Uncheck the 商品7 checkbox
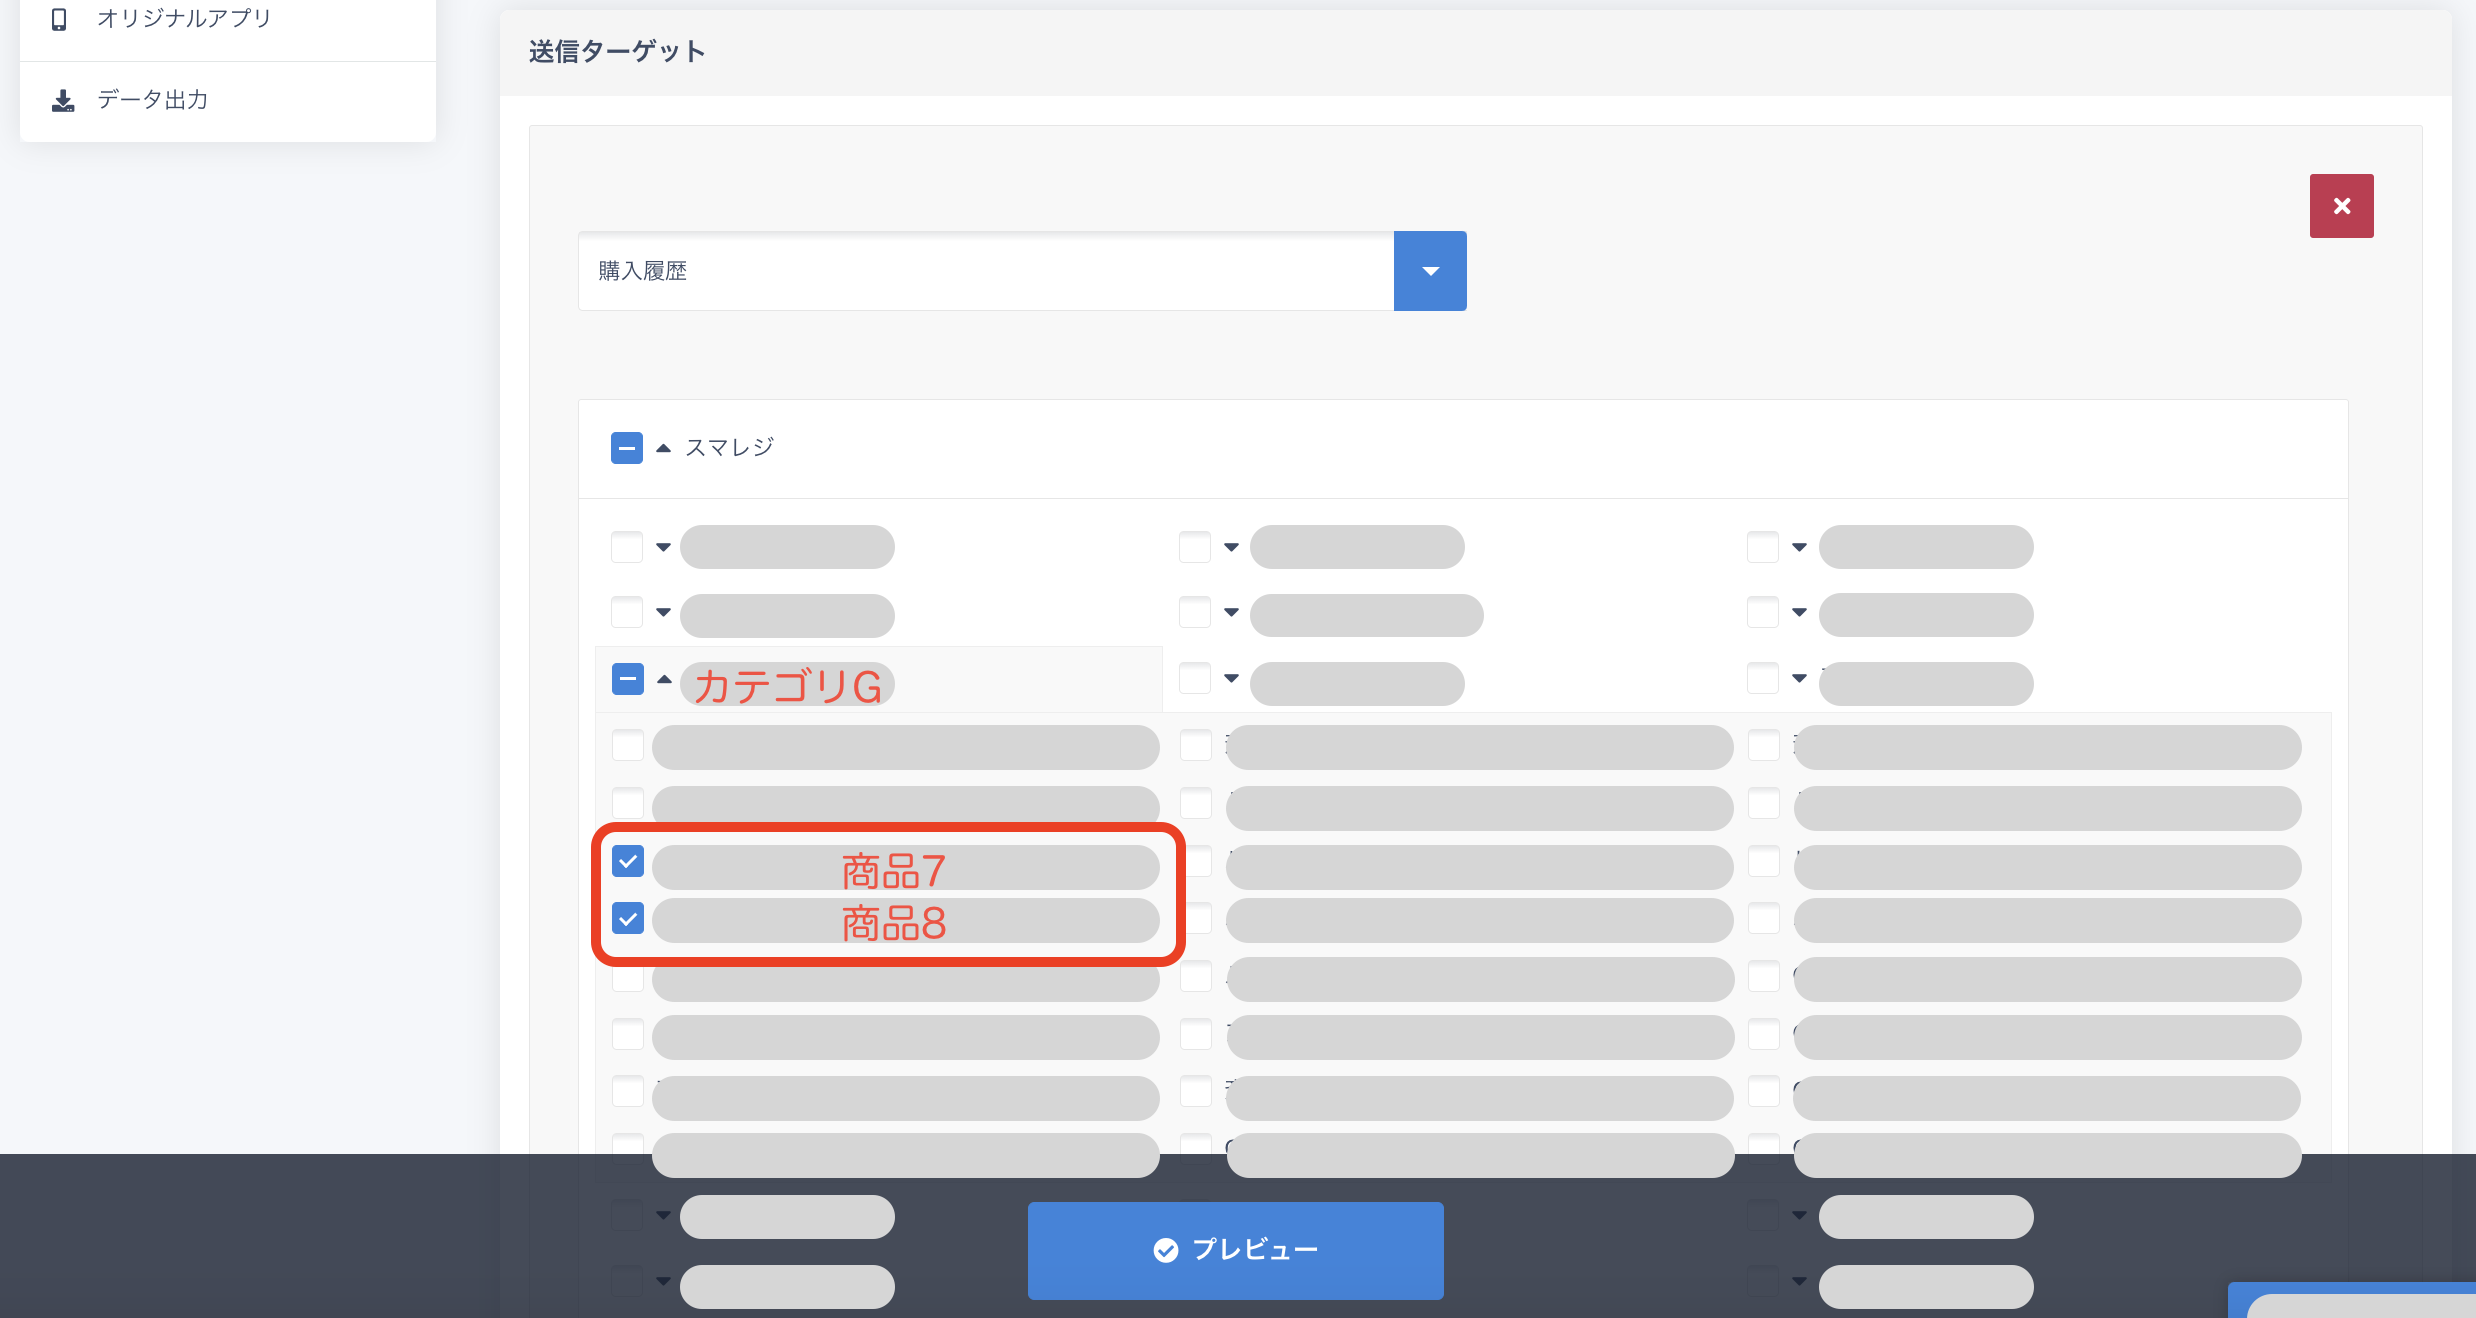The height and width of the screenshot is (1318, 2476). tap(628, 861)
